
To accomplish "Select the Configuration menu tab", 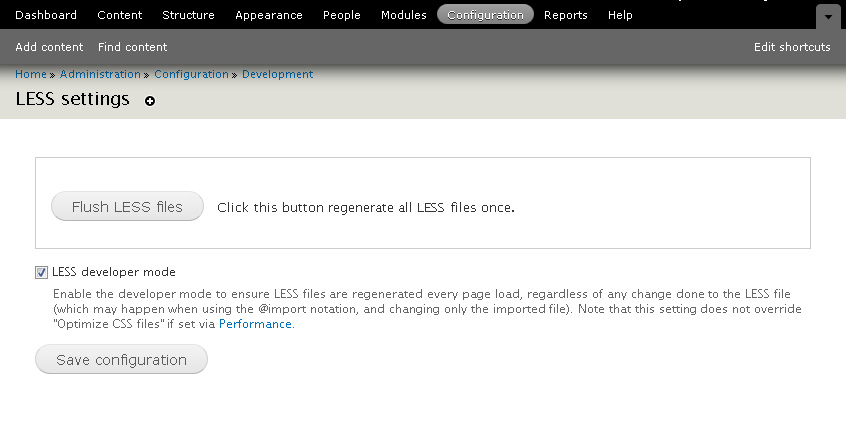I will click(486, 15).
